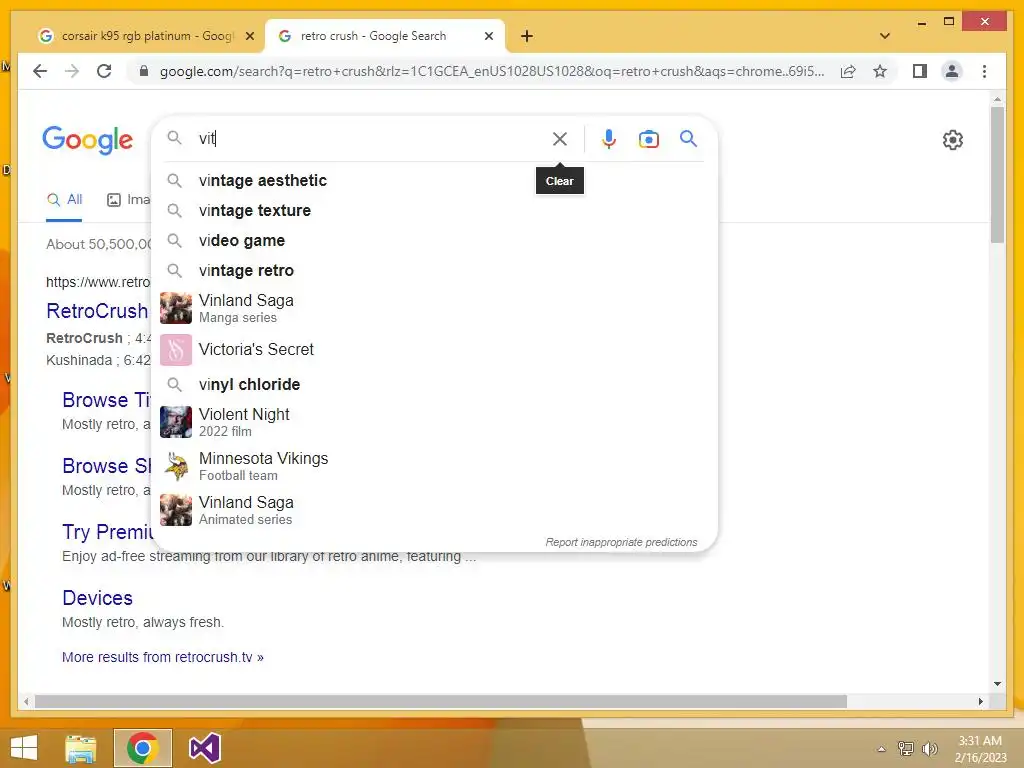This screenshot has width=1024, height=768.
Task: Click scroll-right arrow of horizontal scrollbar
Action: (x=980, y=701)
